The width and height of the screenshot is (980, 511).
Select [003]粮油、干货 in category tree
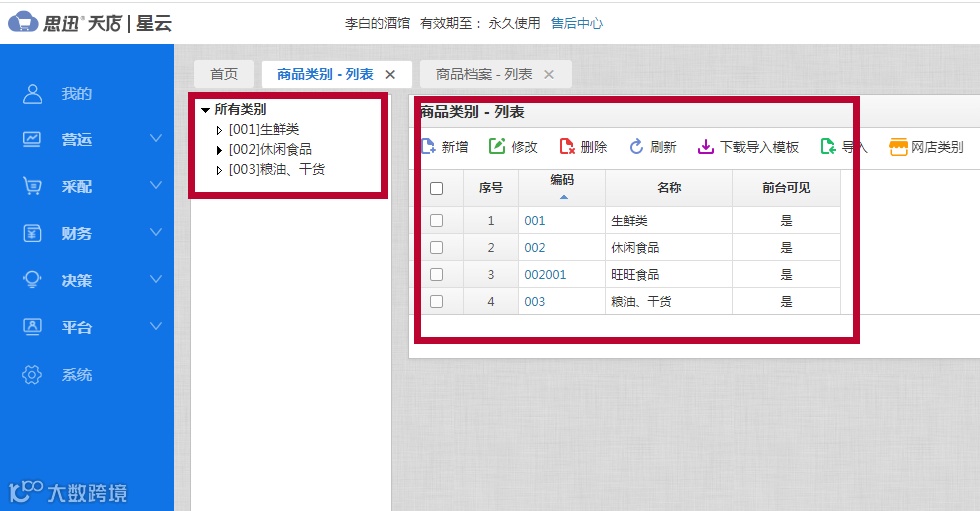point(277,169)
